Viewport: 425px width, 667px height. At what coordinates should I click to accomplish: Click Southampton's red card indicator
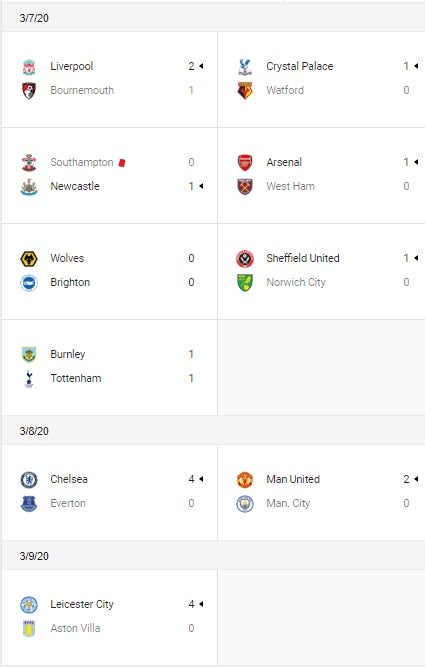(122, 162)
